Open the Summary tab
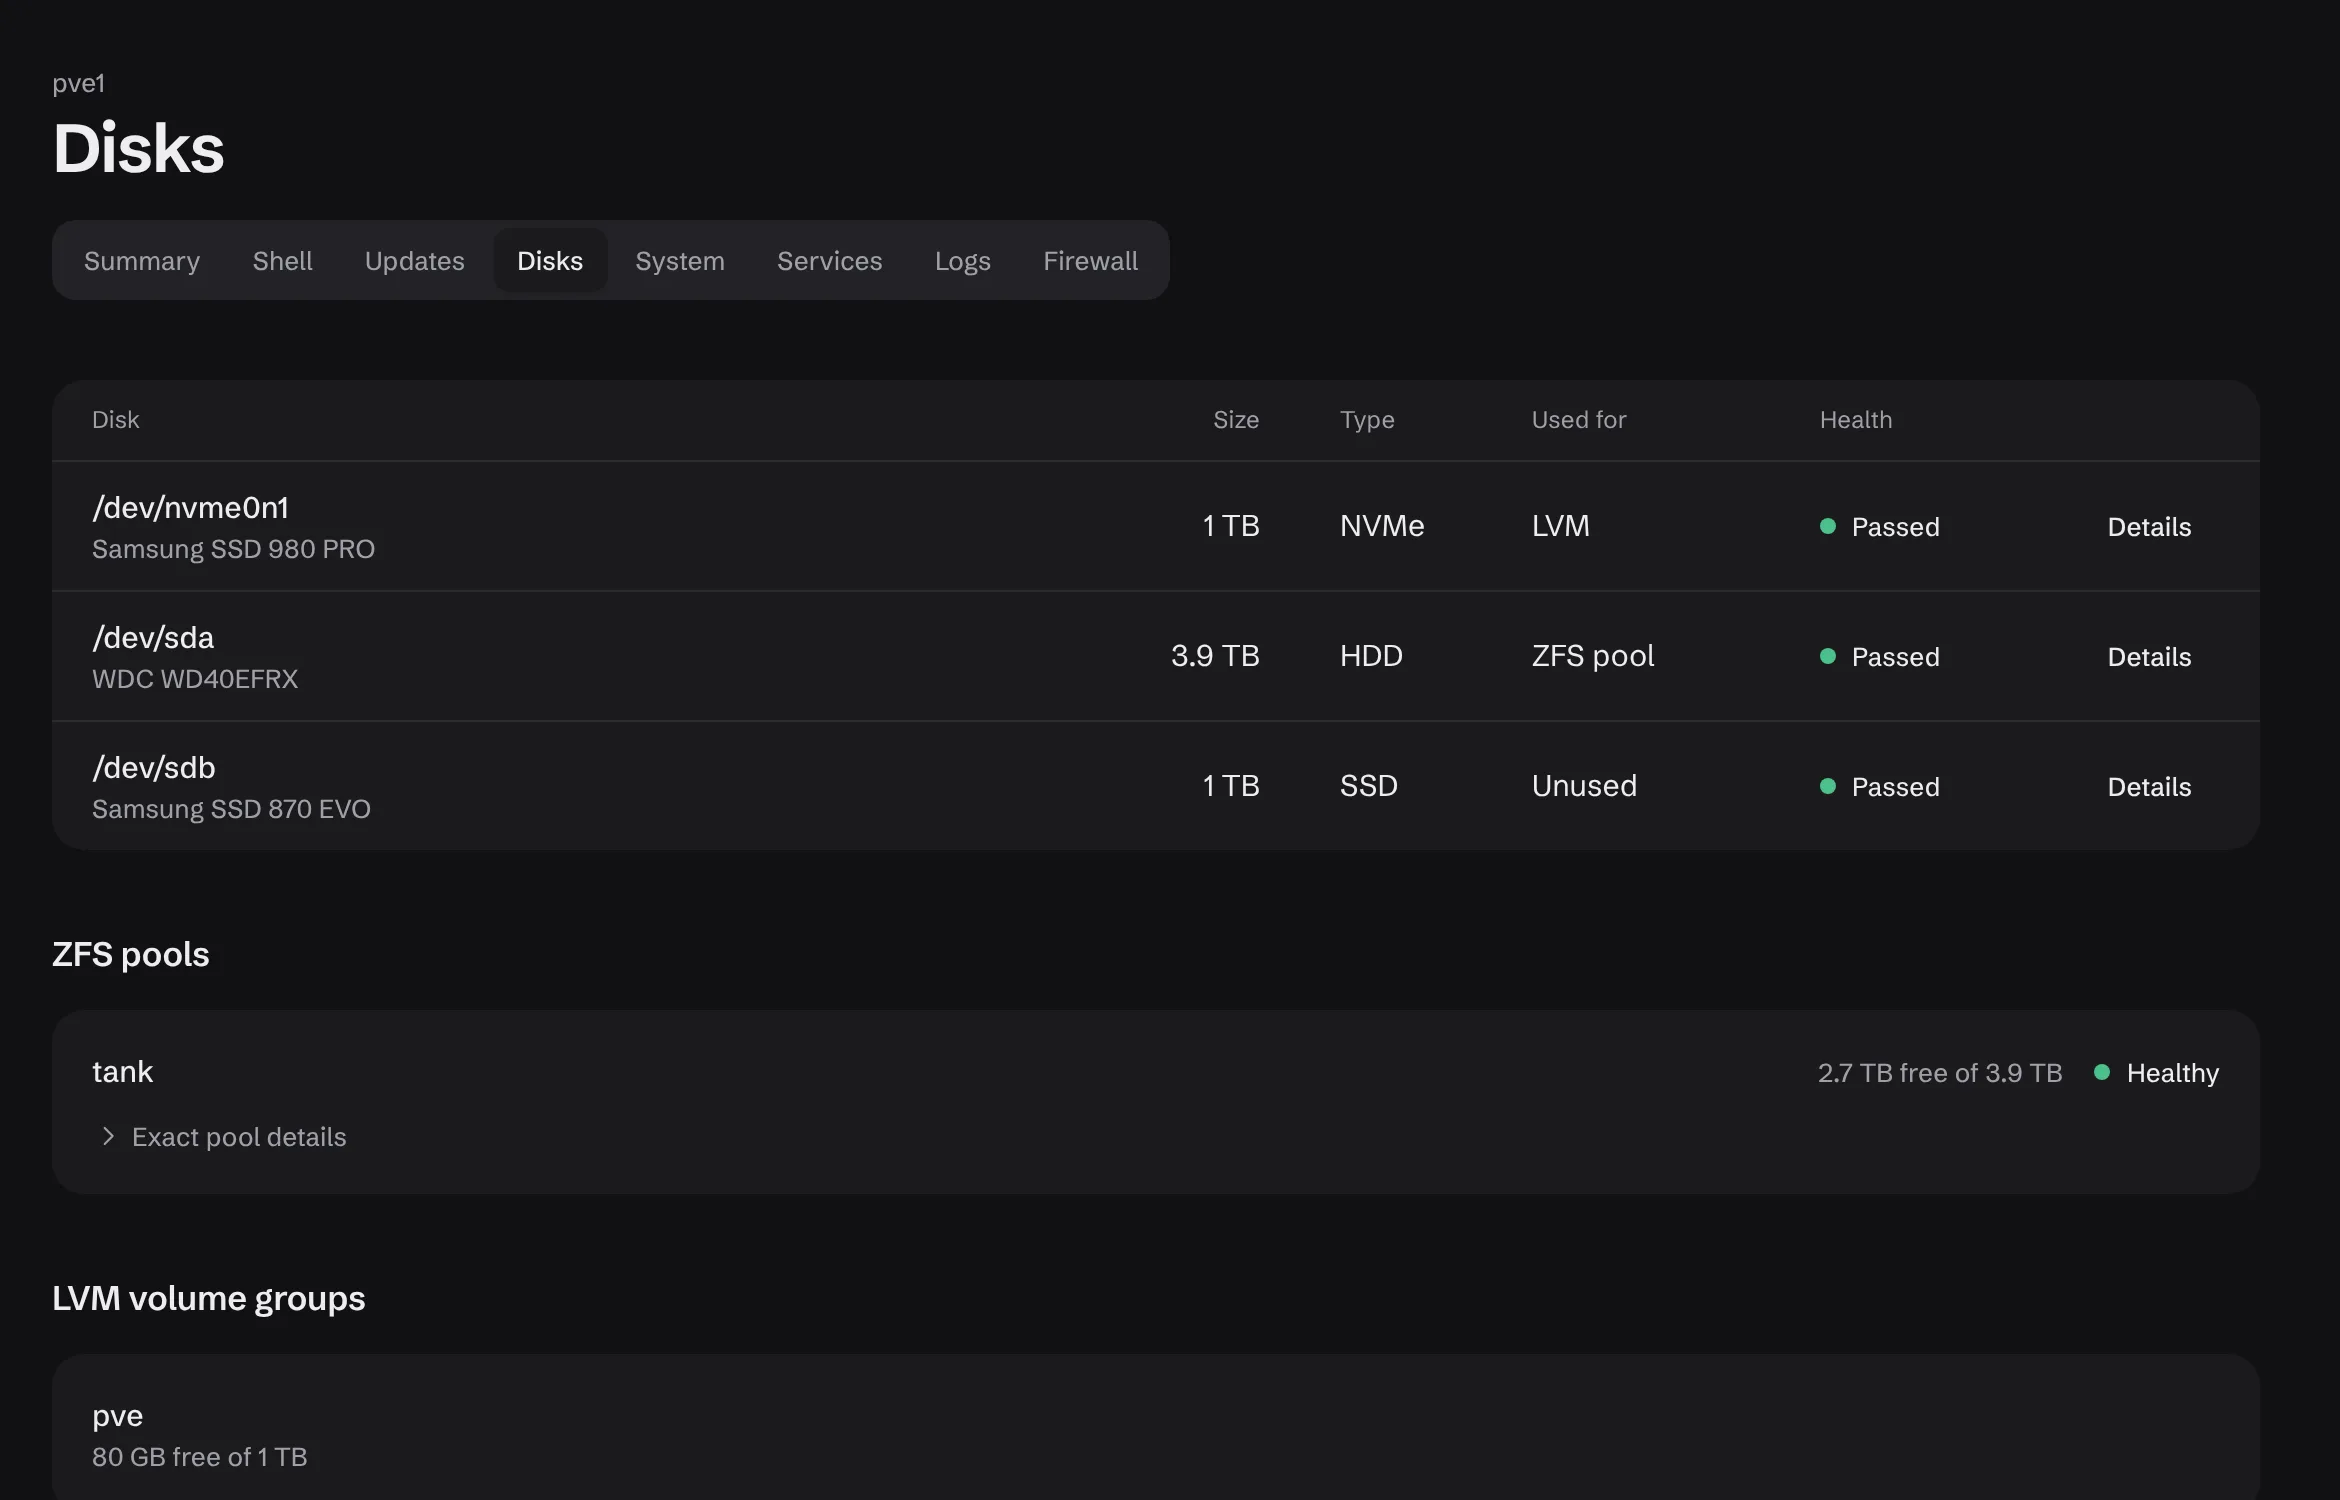The width and height of the screenshot is (2340, 1500). [142, 261]
